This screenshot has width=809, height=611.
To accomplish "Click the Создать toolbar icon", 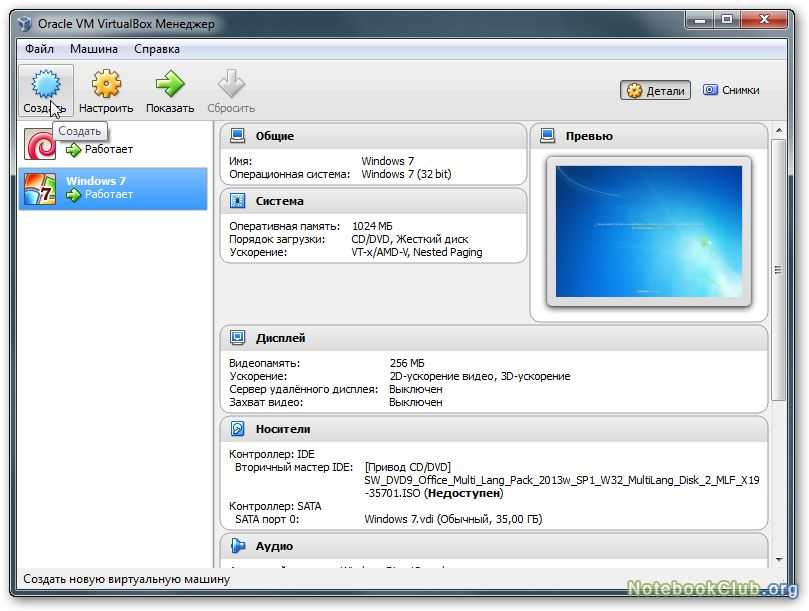I will pyautogui.click(x=46, y=84).
